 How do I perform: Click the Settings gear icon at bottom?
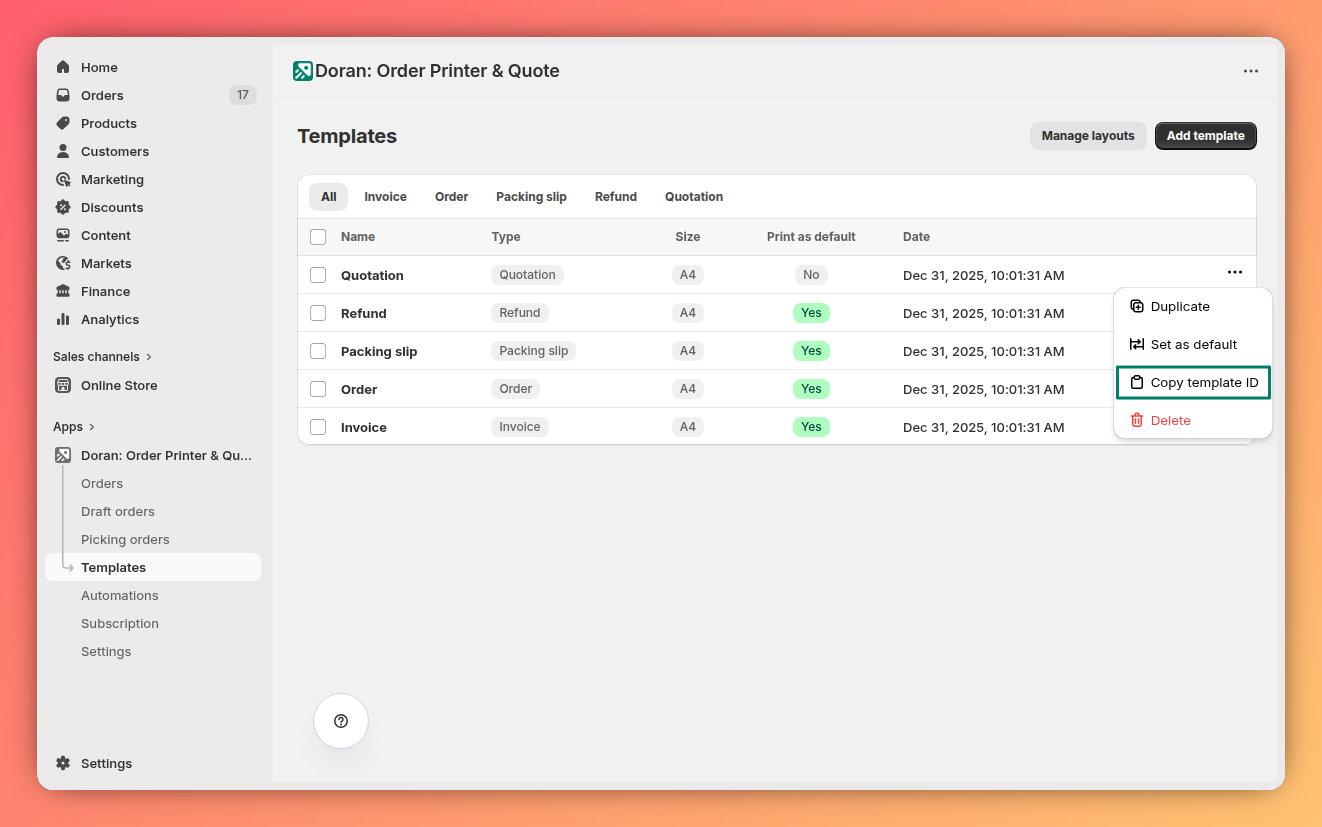tap(63, 763)
